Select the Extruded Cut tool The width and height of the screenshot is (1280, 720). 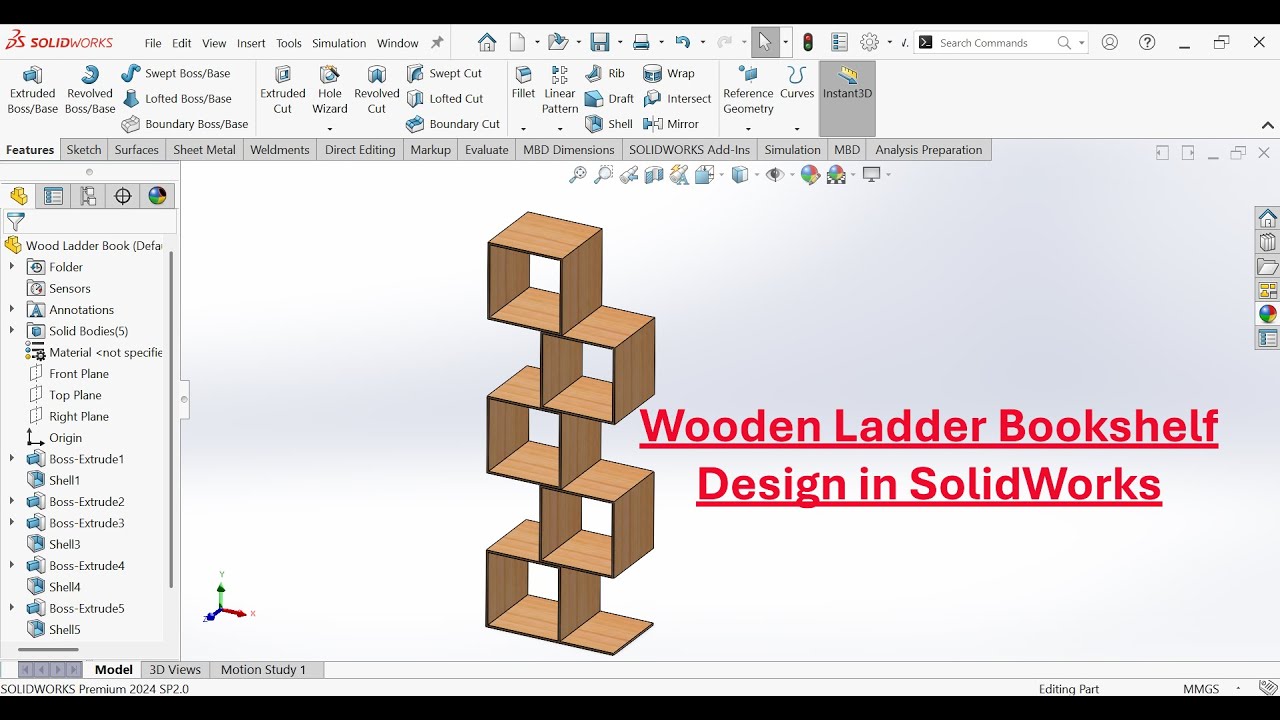(283, 91)
